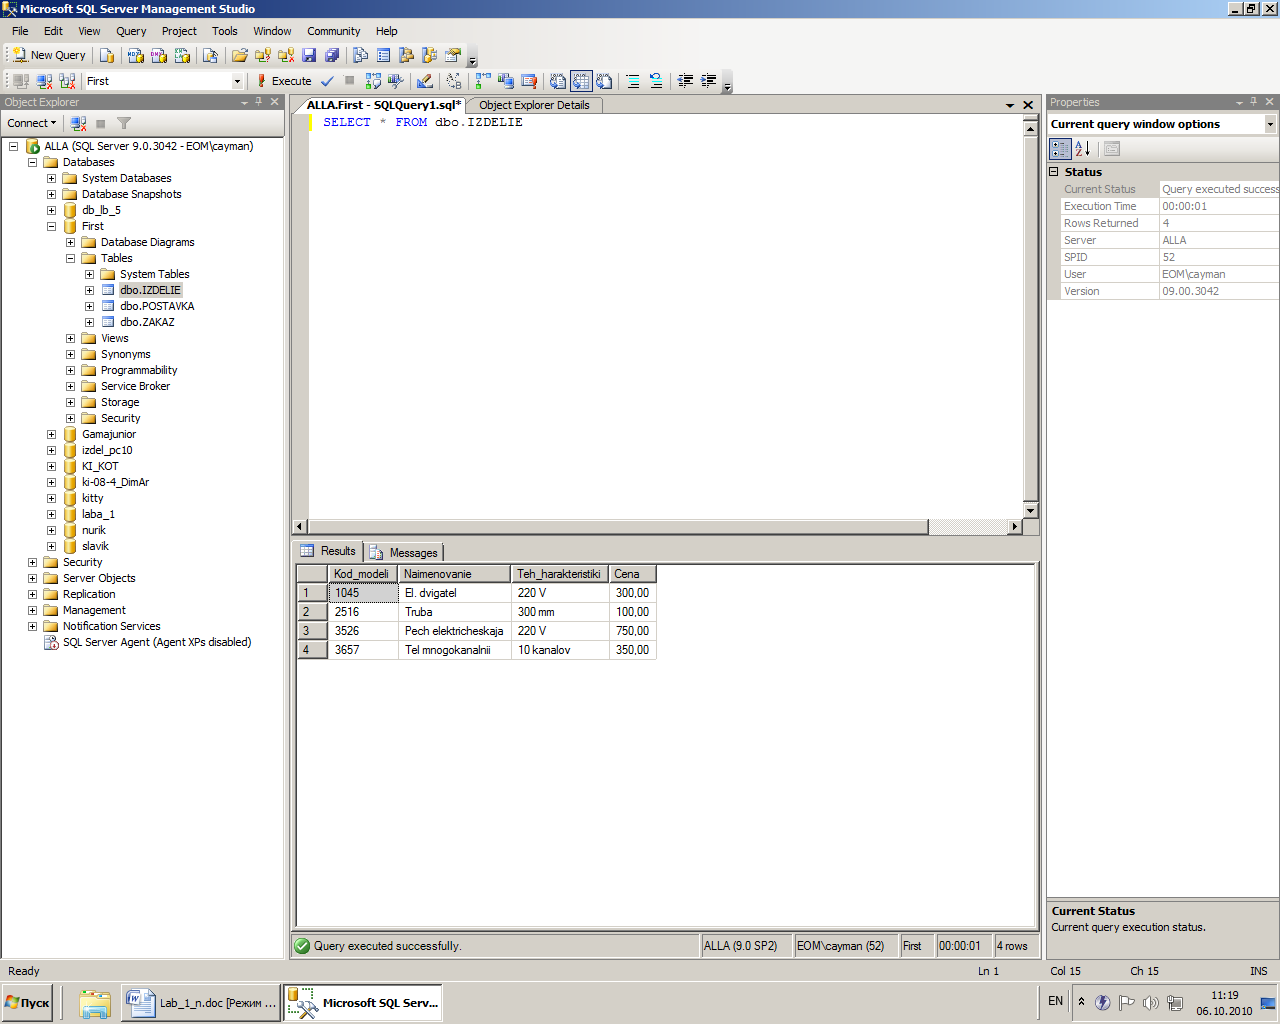1280x1024 pixels.
Task: Save the query with the floppy disk icon
Action: 309,55
